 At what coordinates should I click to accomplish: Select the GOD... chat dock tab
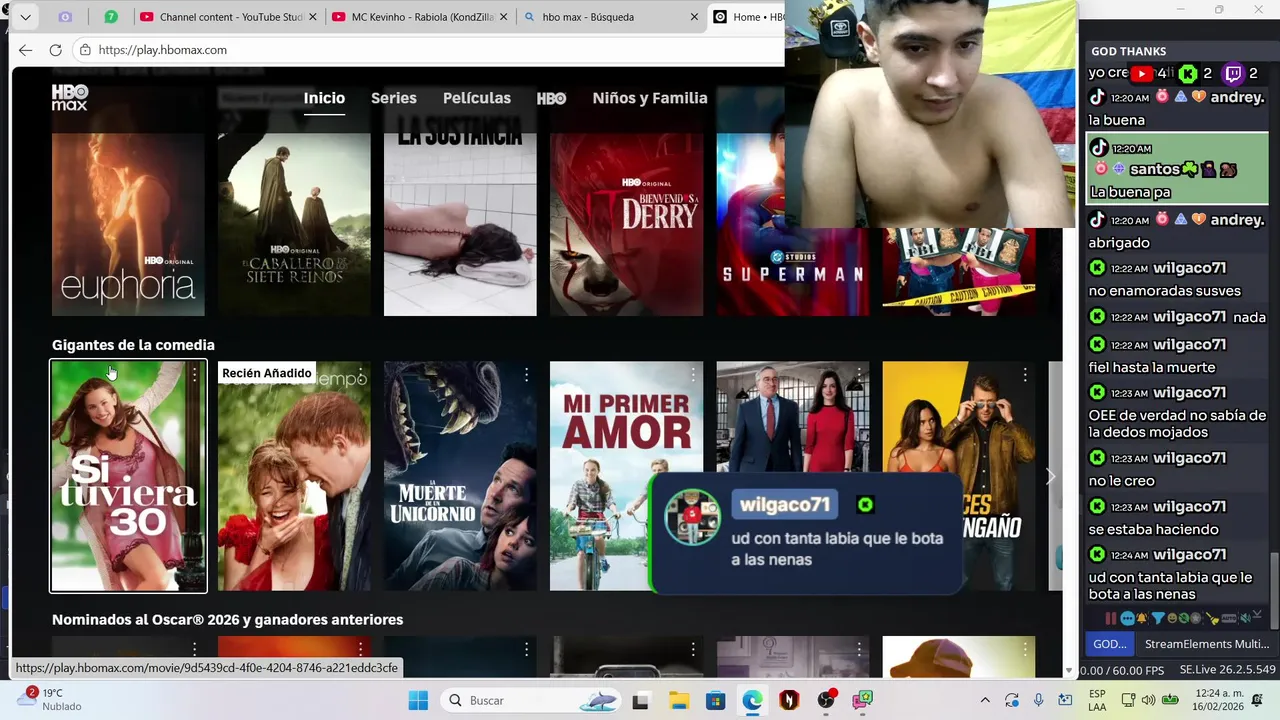point(1109,644)
